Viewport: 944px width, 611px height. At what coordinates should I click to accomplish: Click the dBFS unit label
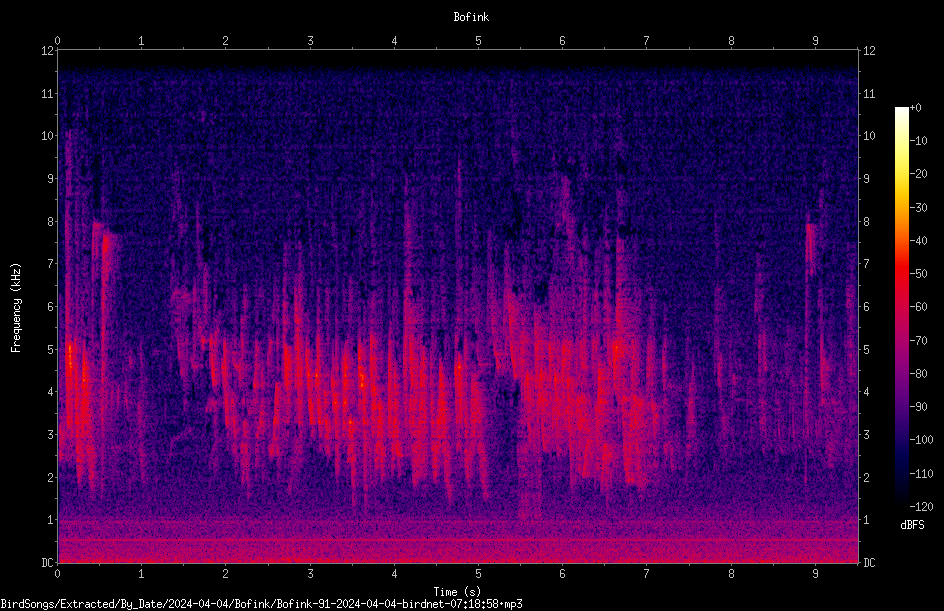pos(912,525)
